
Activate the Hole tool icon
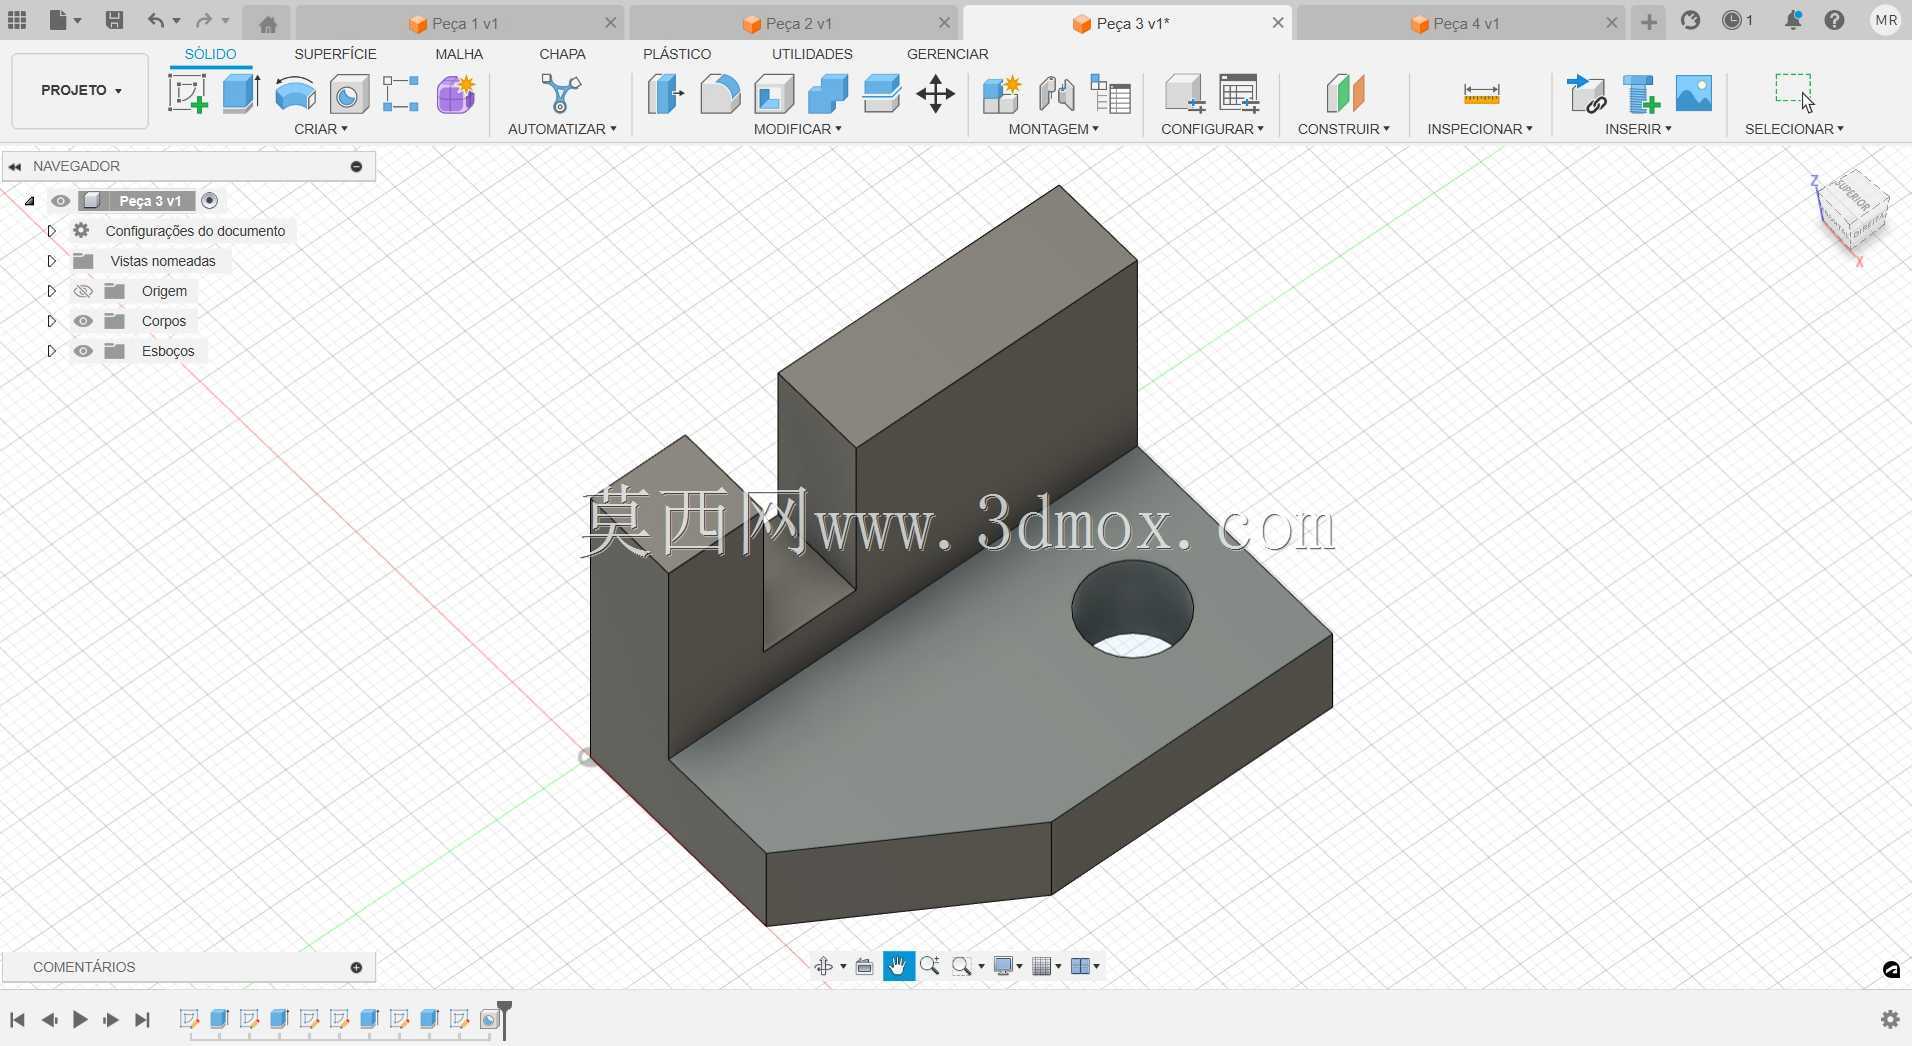(348, 94)
